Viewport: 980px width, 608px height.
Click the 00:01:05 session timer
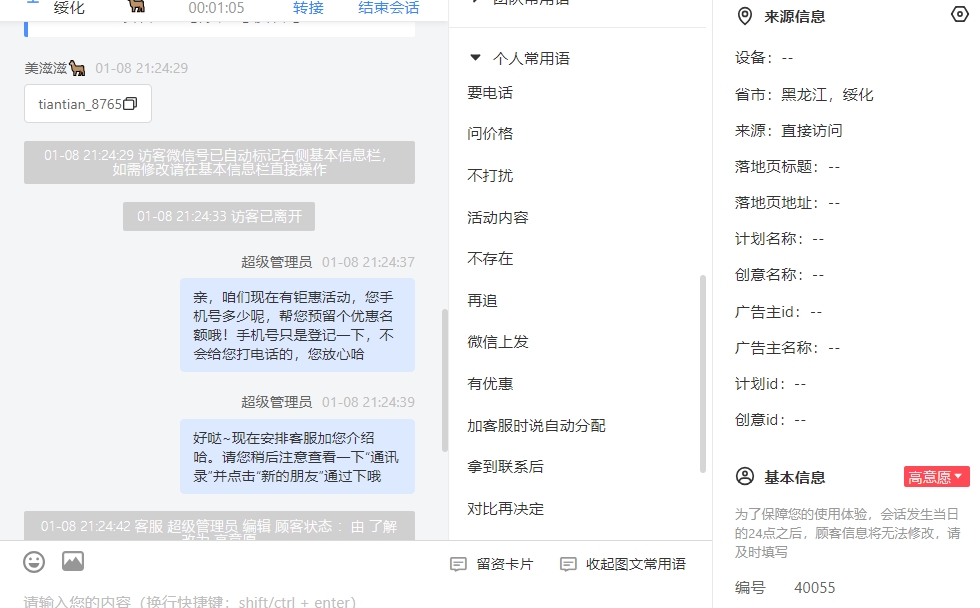[x=216, y=8]
